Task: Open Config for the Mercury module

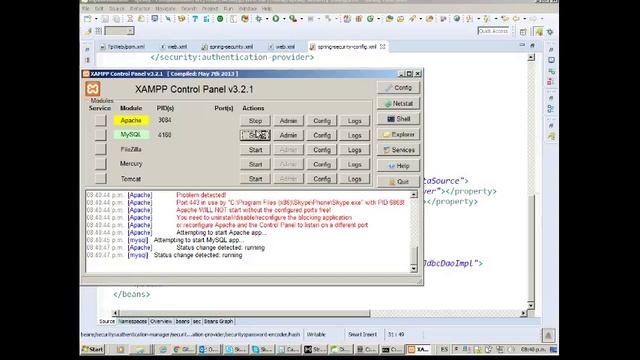Action: coord(322,164)
